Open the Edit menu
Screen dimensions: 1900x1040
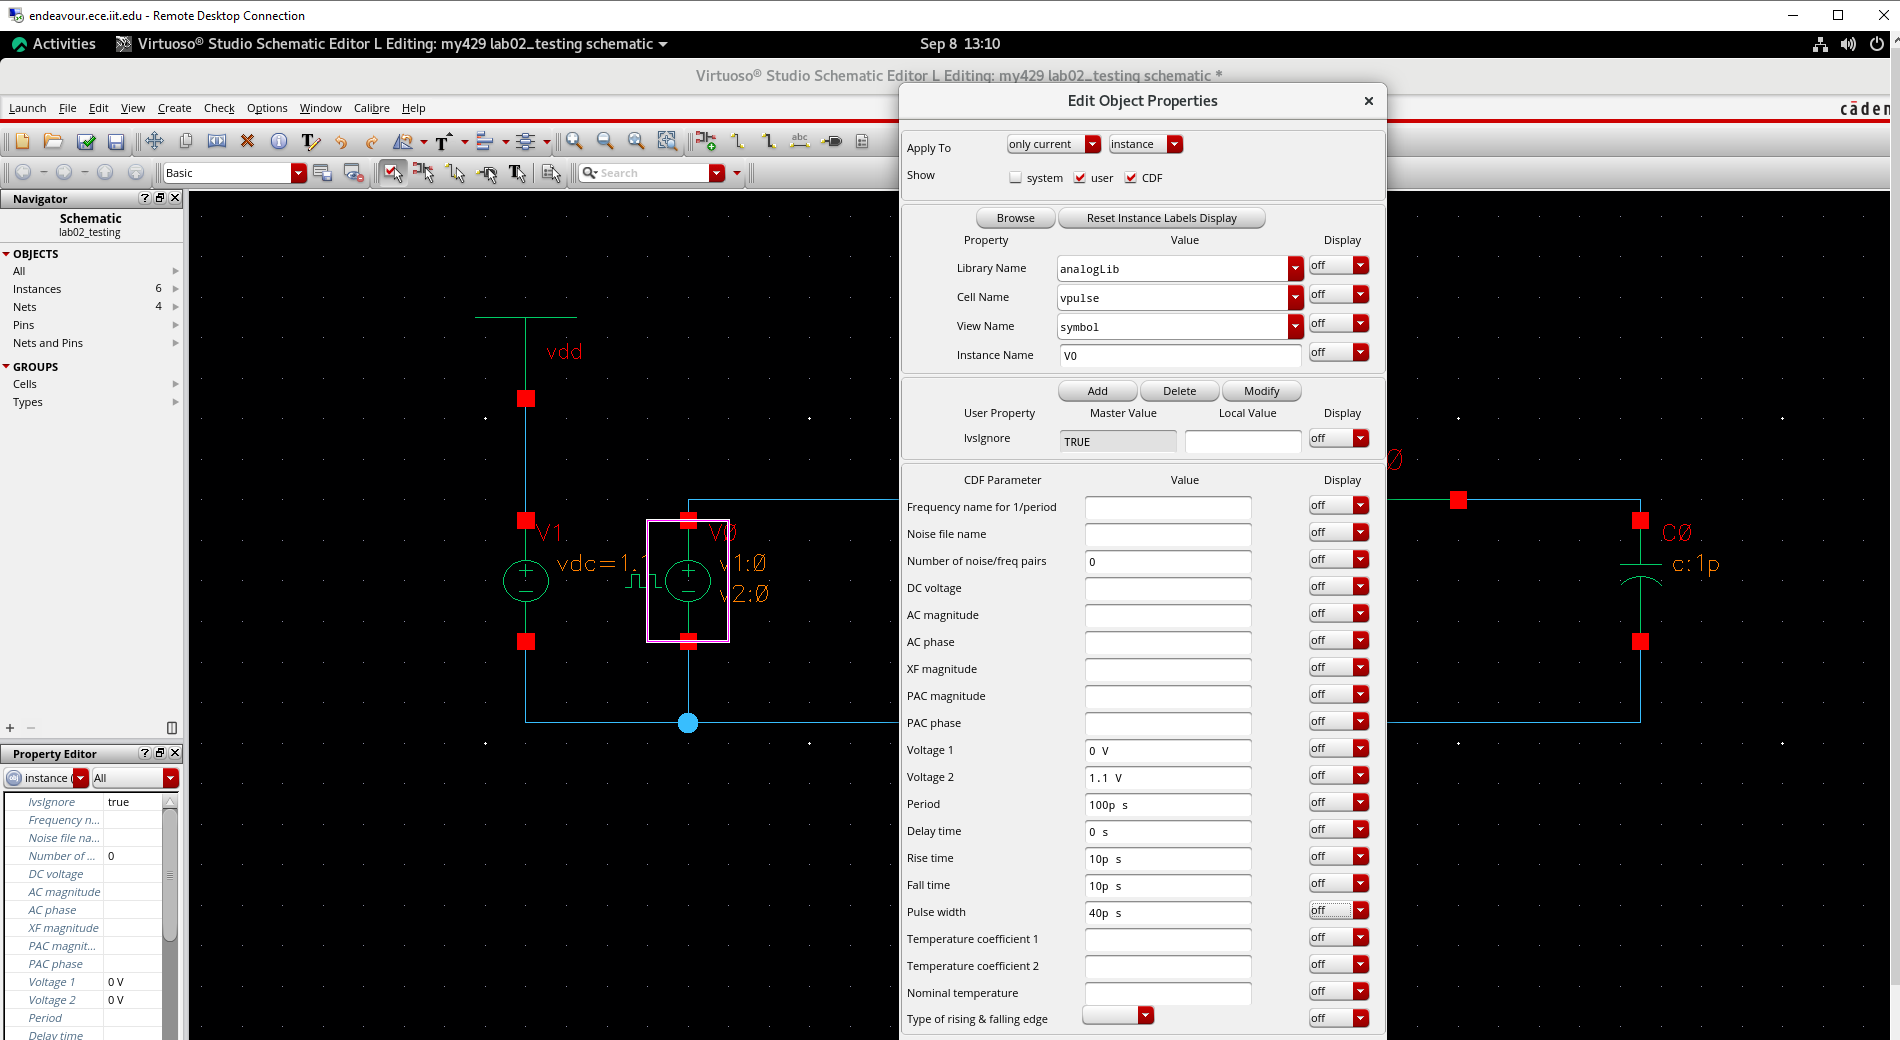(98, 108)
